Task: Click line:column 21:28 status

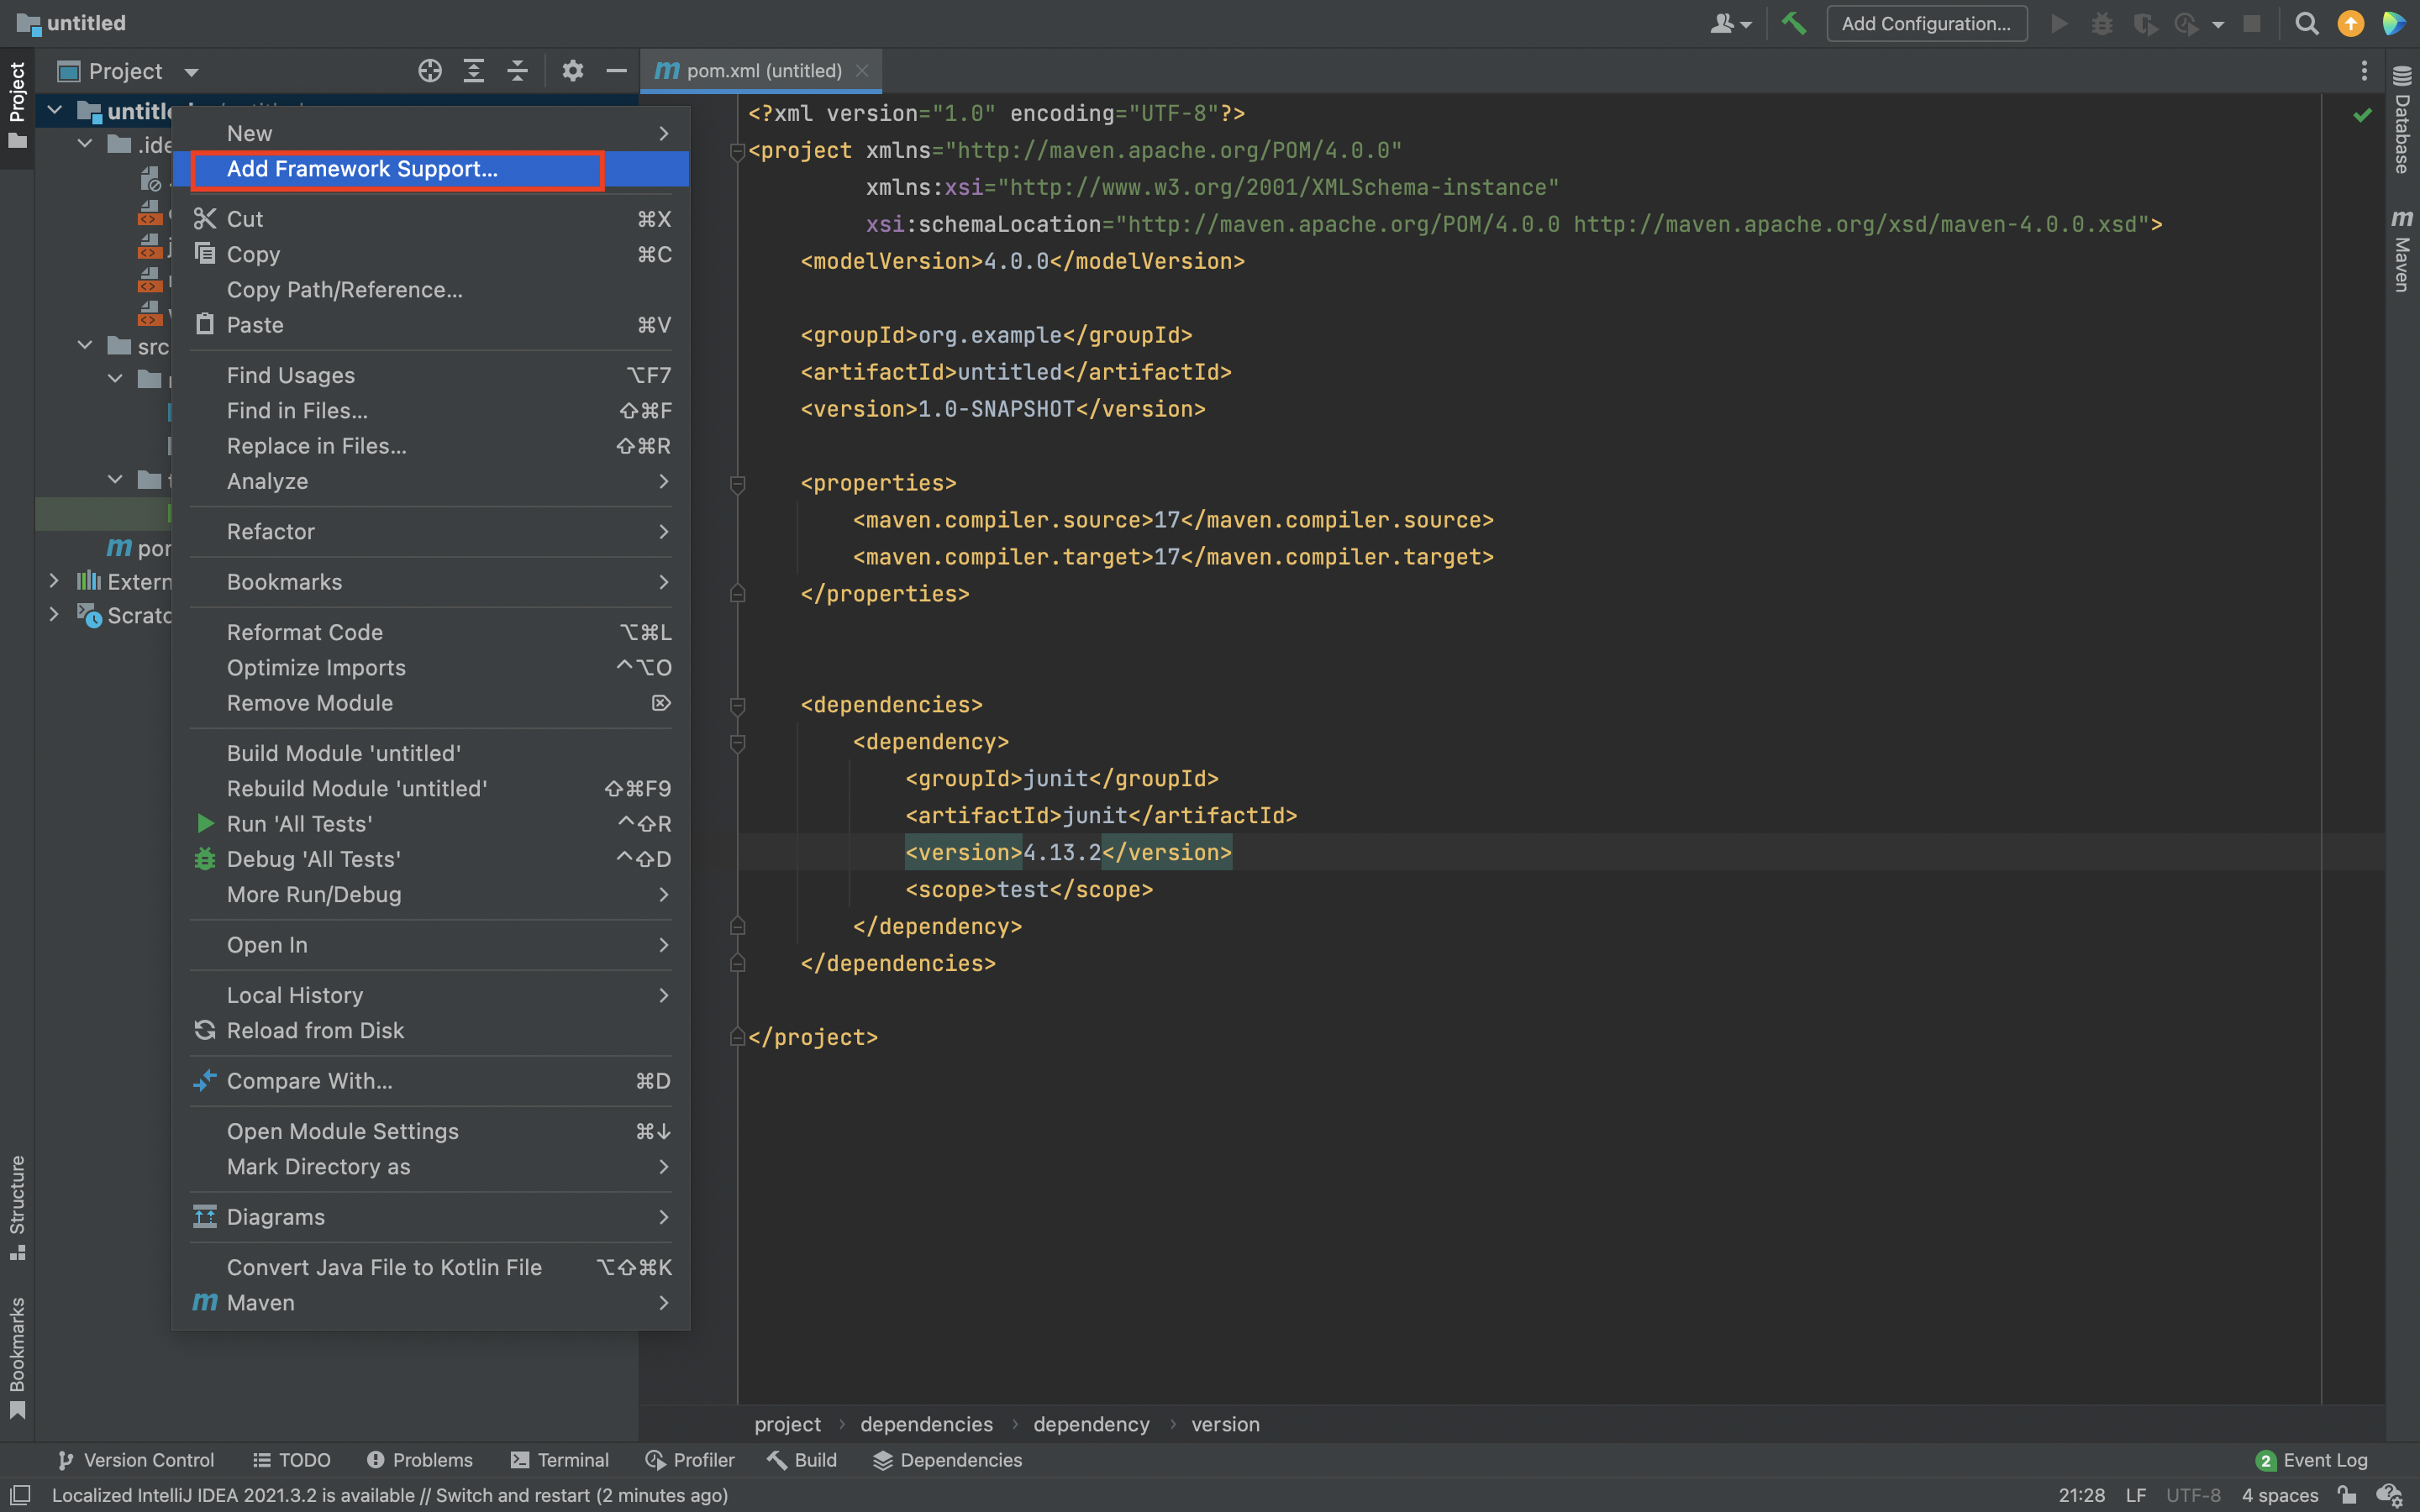Action: coord(2082,1495)
